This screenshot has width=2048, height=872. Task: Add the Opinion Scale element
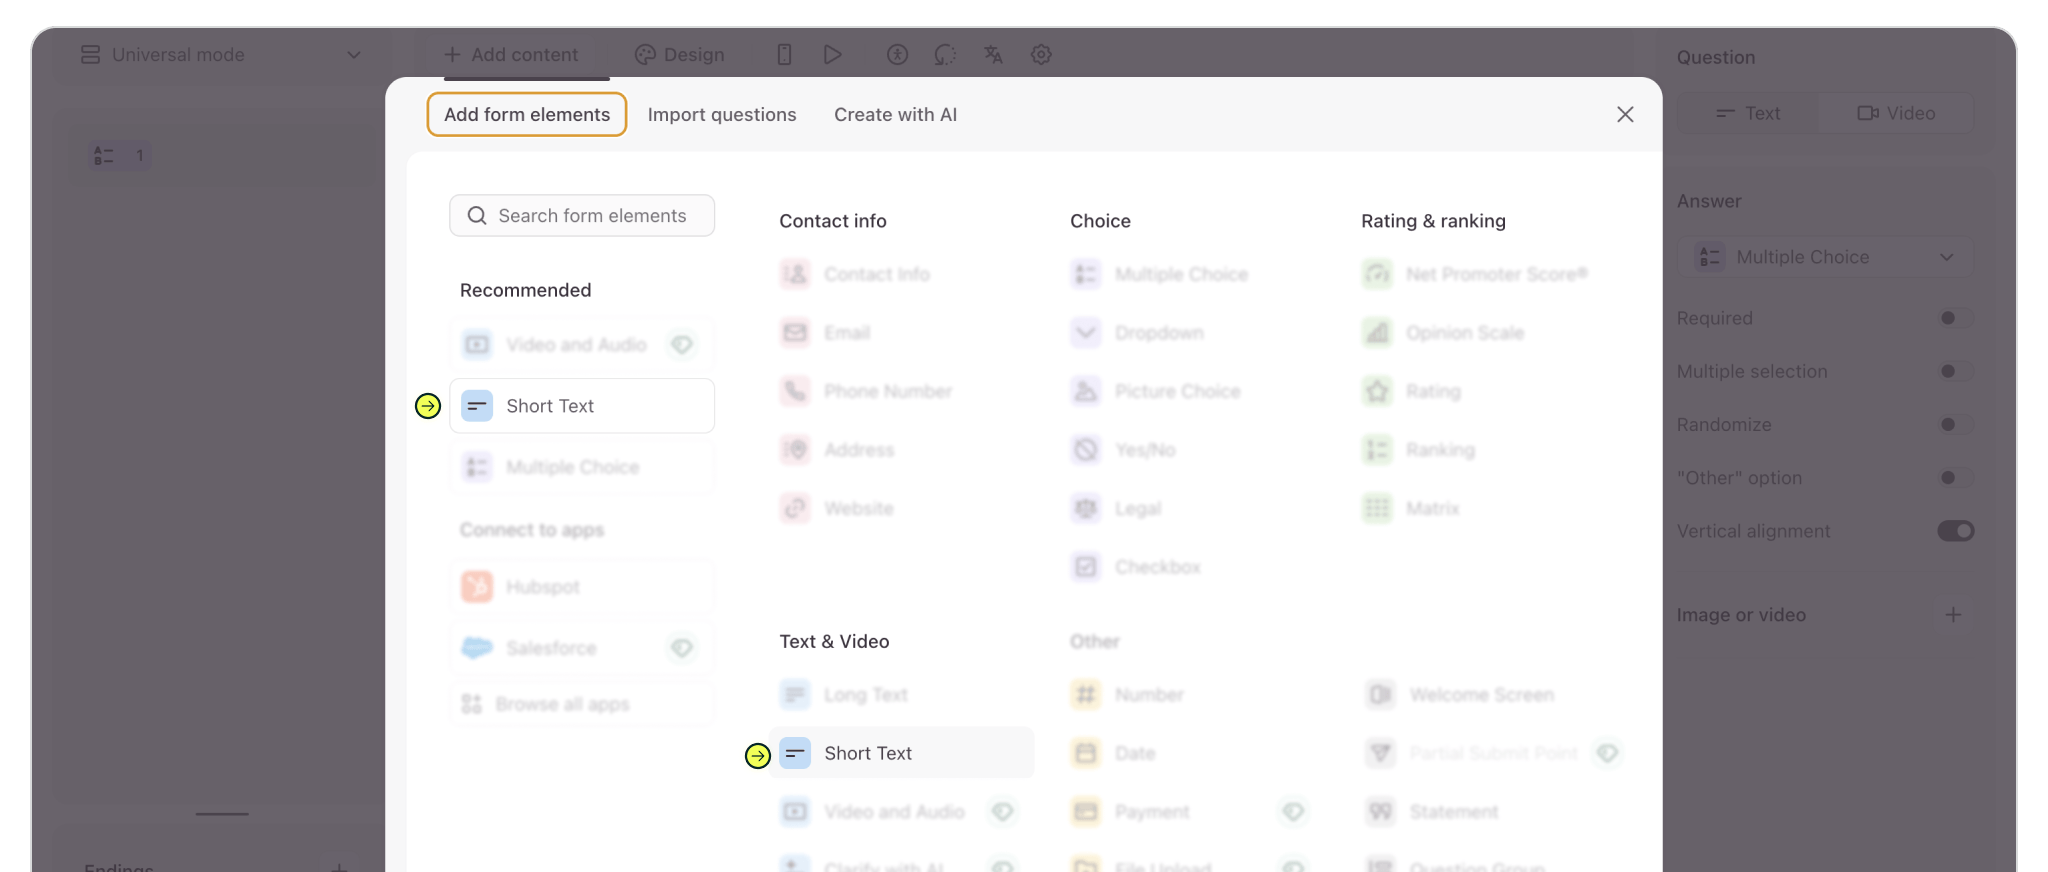click(x=1443, y=332)
